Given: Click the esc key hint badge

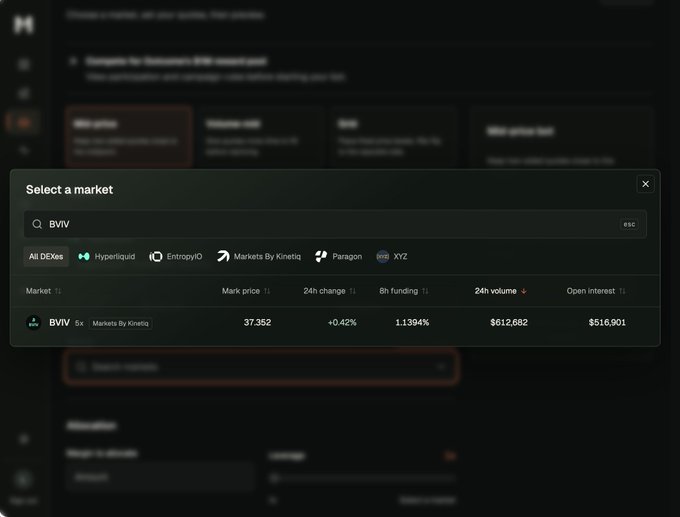Looking at the screenshot, I should pyautogui.click(x=629, y=224).
